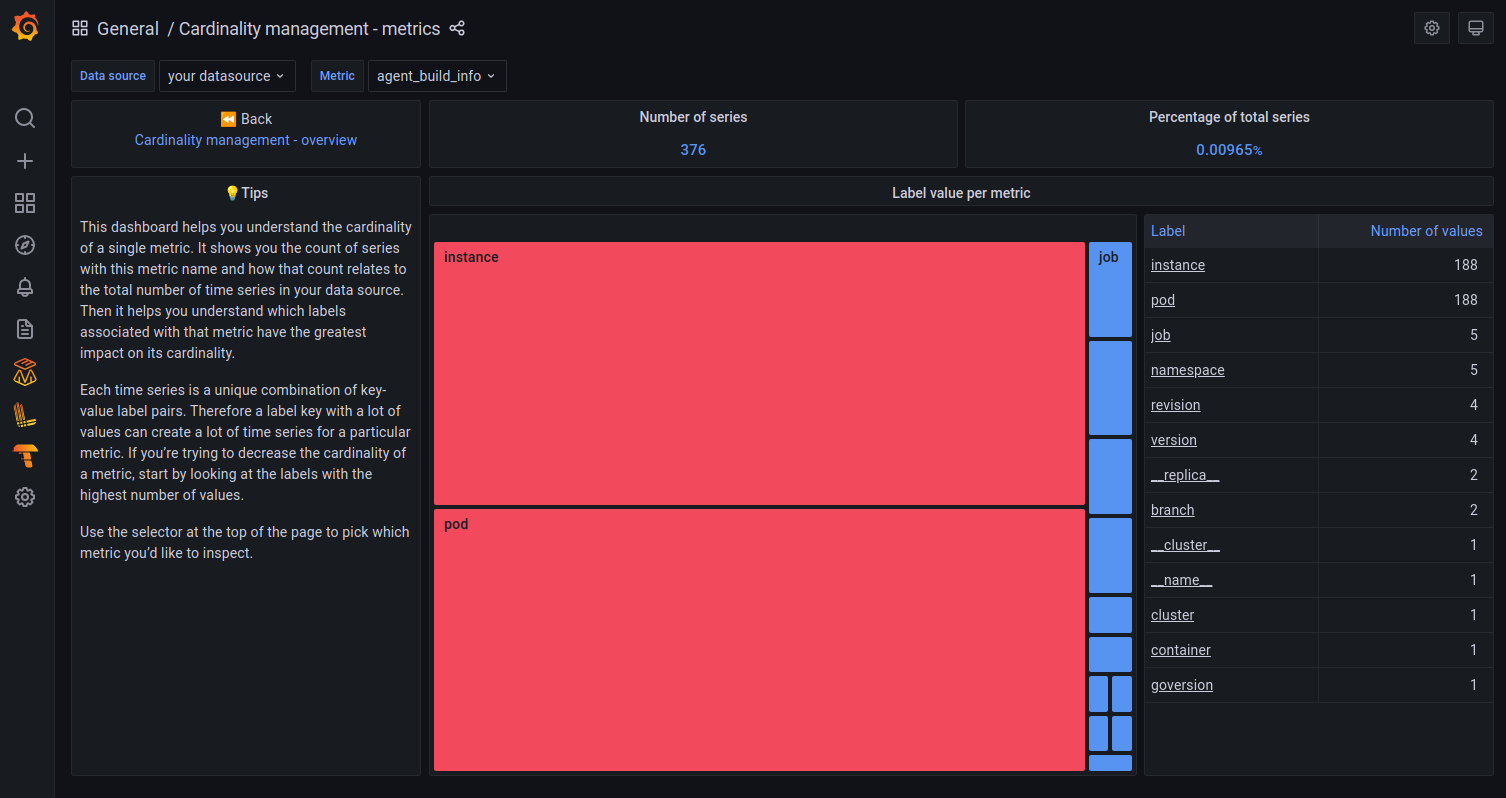
Task: Switch to the General breadcrumb
Action: [x=128, y=28]
